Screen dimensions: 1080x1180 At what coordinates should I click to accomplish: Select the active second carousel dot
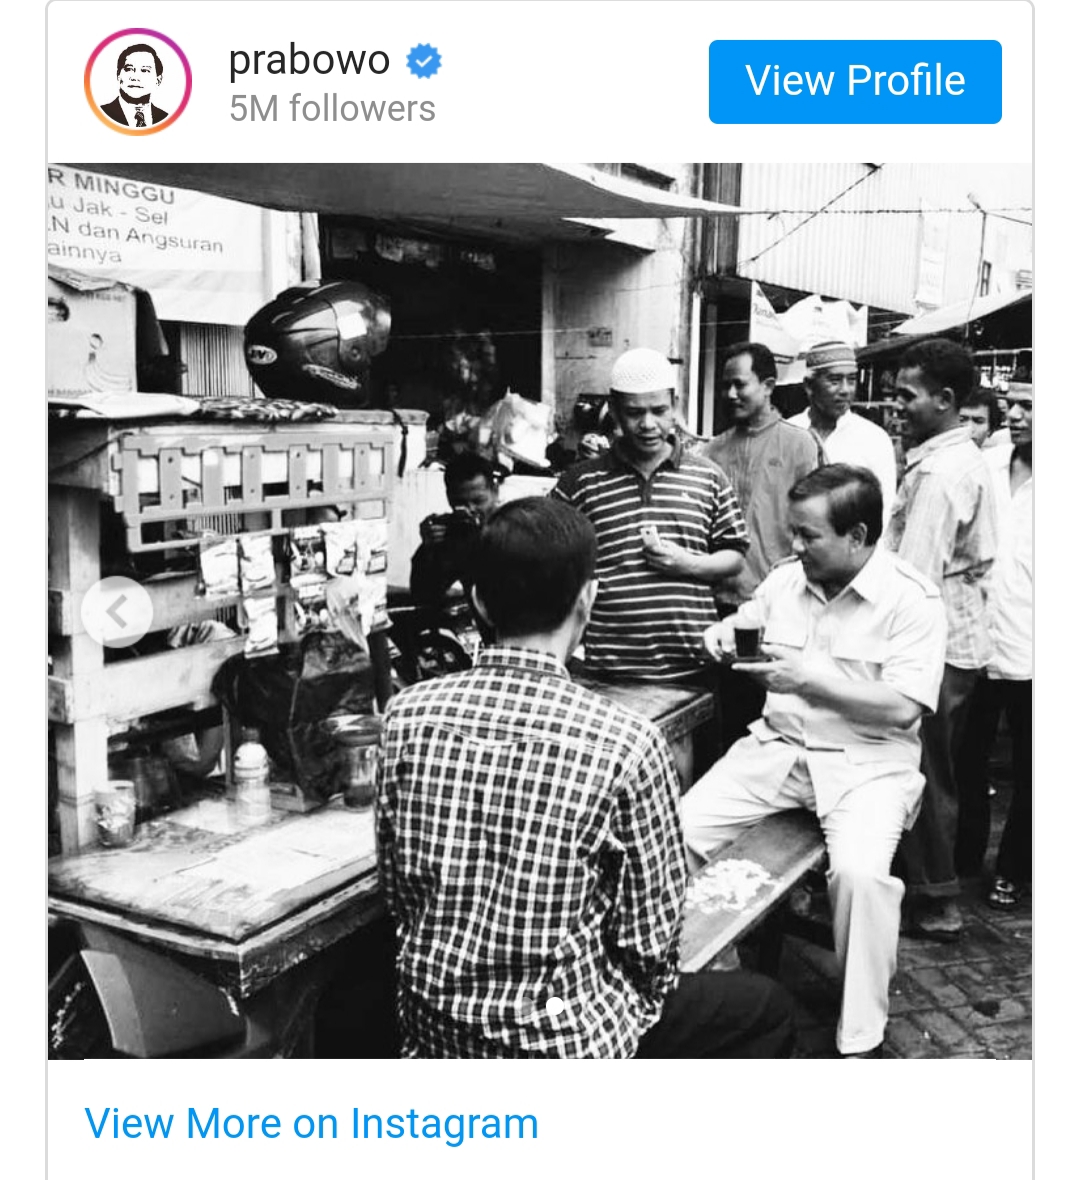555,1006
